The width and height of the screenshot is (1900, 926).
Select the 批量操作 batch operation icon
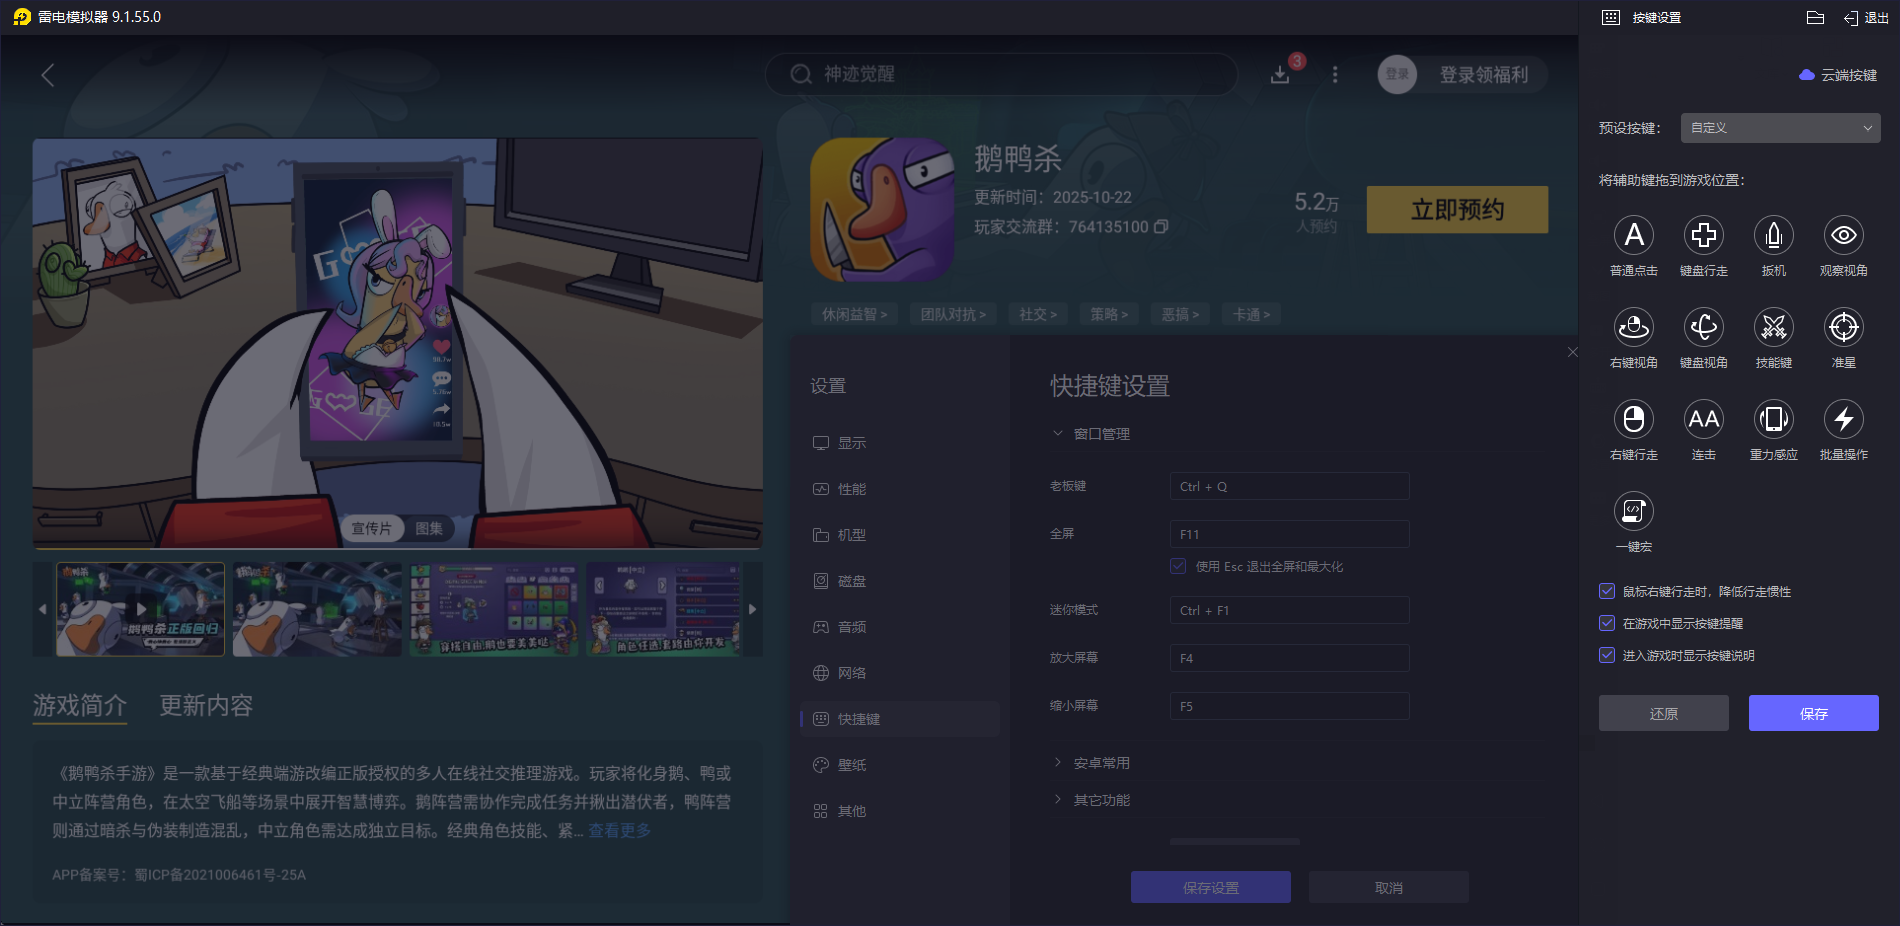click(1844, 420)
